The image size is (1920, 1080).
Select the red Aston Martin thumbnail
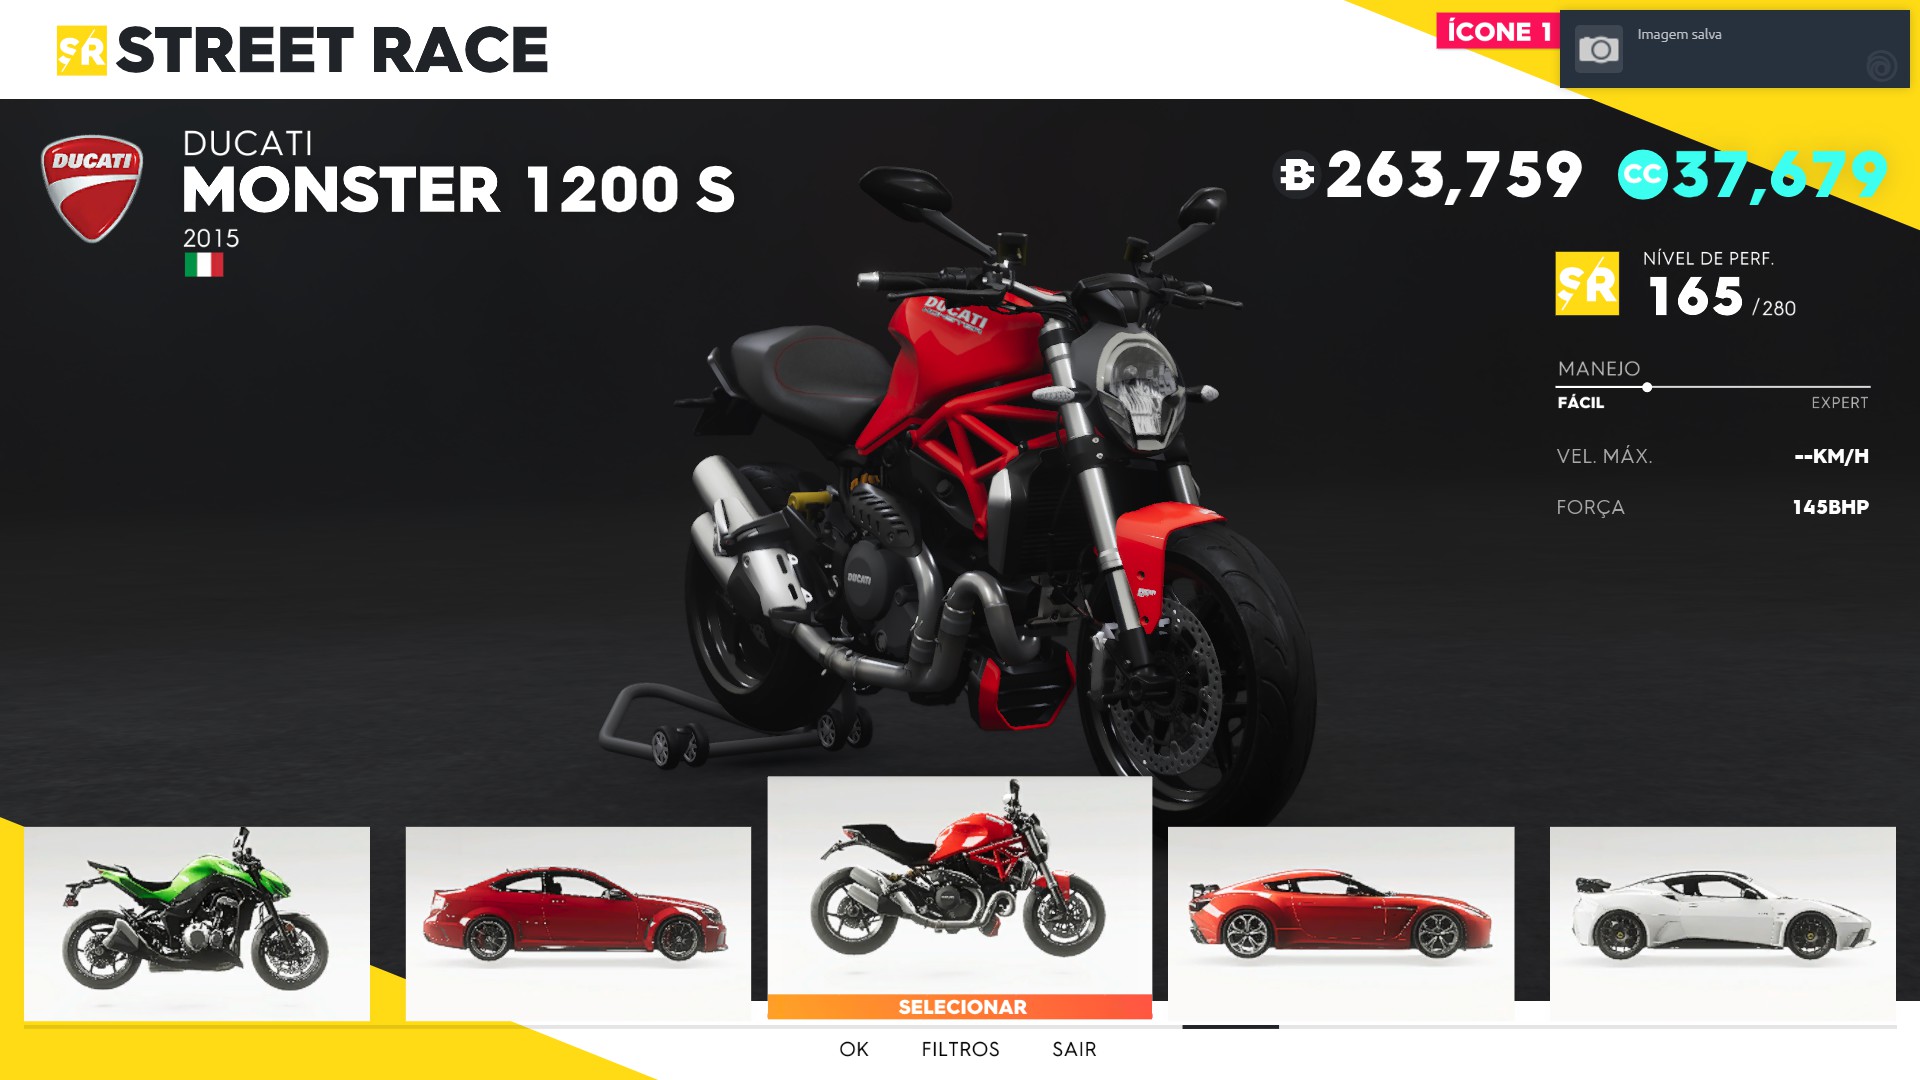[1341, 923]
